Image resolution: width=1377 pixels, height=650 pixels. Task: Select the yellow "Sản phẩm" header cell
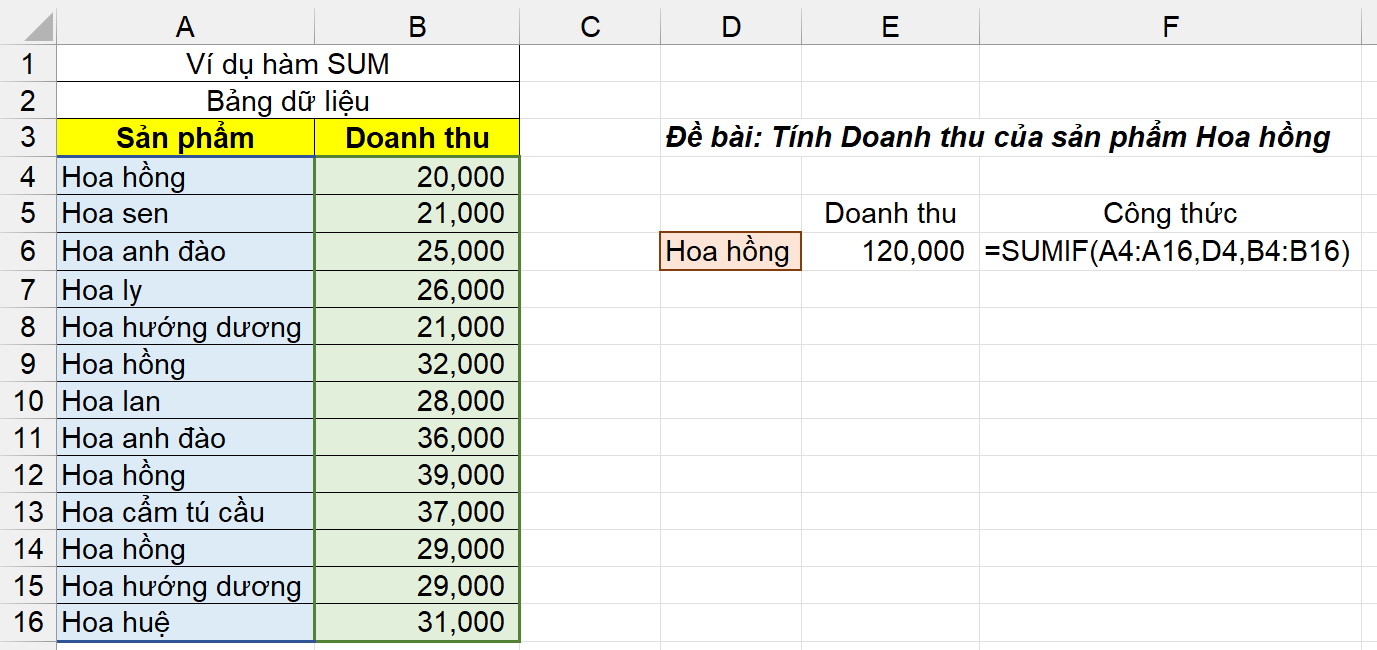coord(185,138)
